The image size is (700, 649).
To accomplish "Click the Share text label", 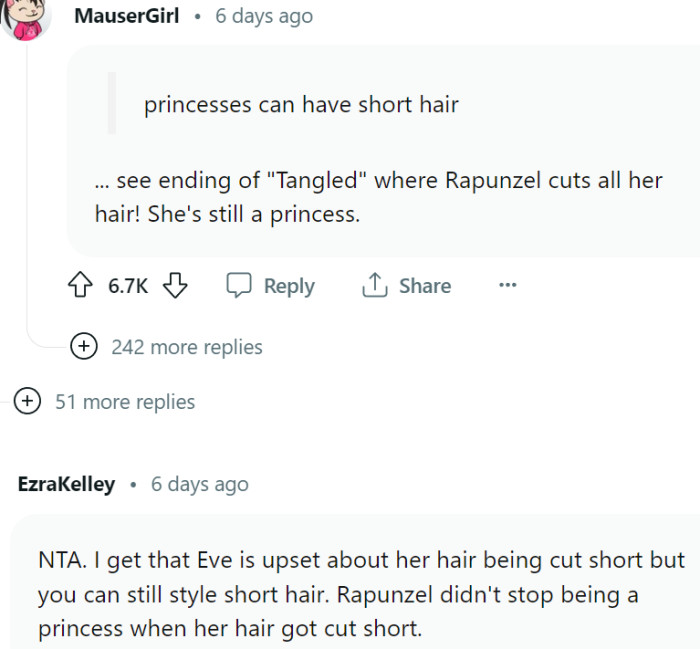I will point(424,286).
